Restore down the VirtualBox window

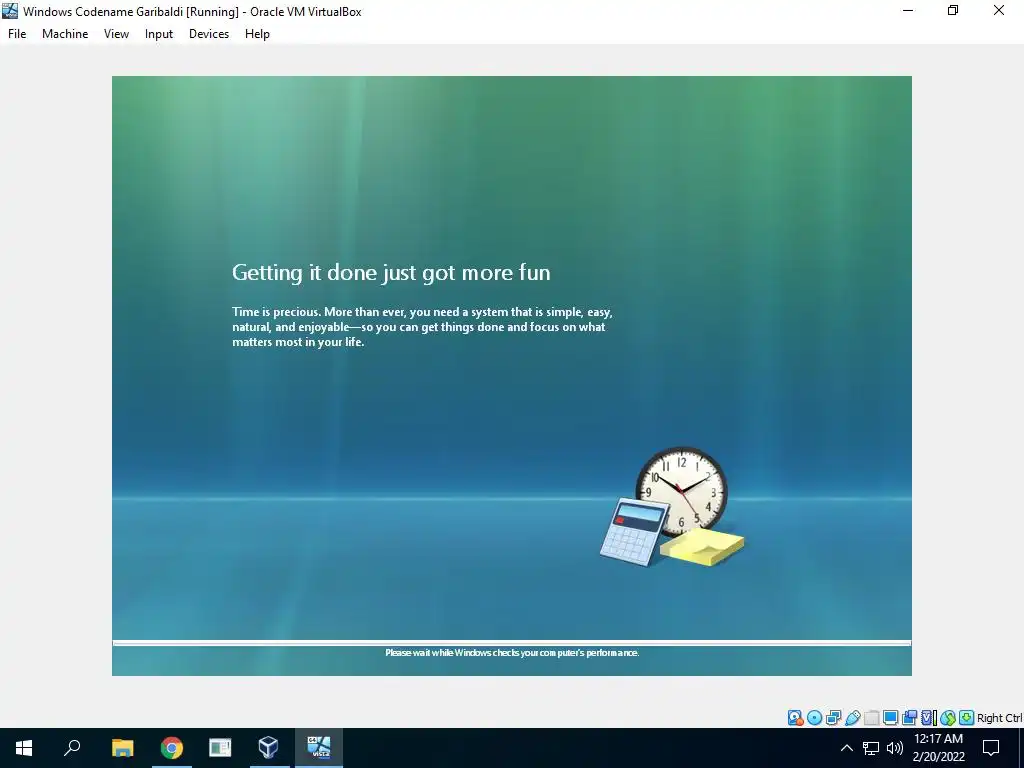tap(953, 11)
